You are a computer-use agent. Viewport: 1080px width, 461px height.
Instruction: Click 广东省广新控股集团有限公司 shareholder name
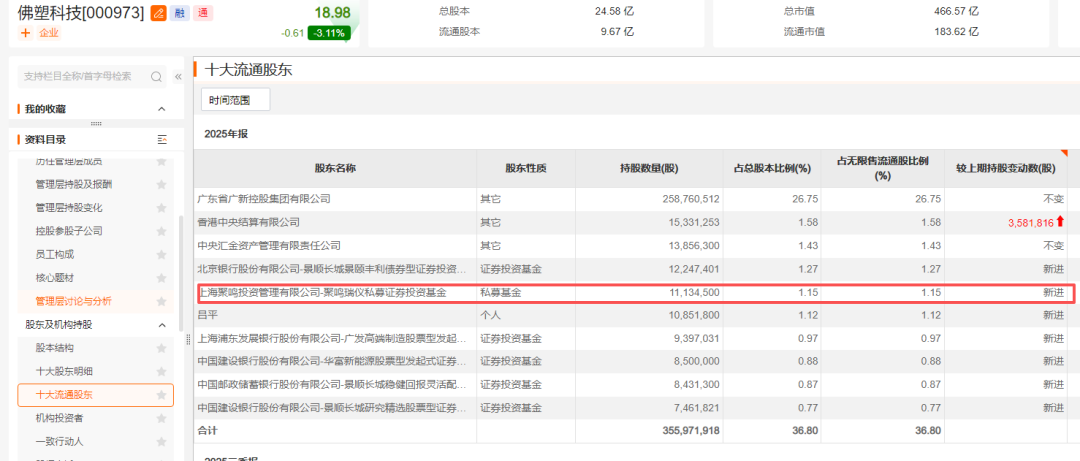(264, 199)
